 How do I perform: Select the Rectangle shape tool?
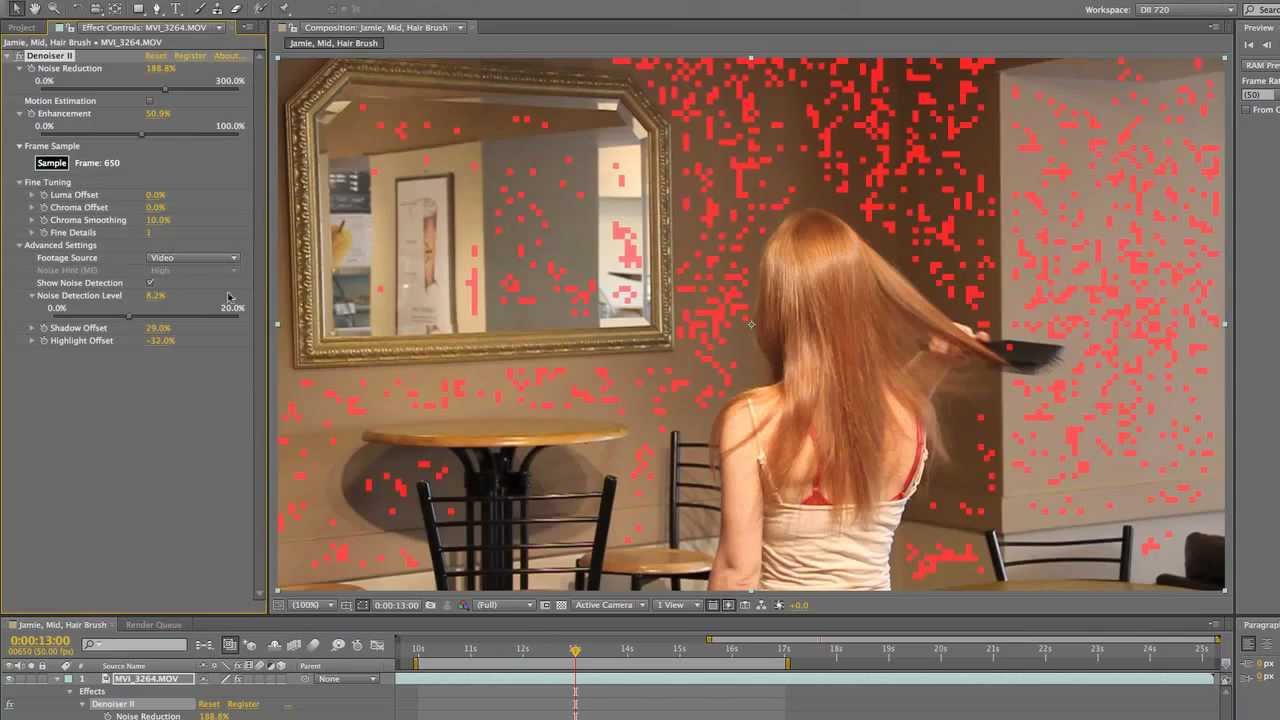coord(138,8)
